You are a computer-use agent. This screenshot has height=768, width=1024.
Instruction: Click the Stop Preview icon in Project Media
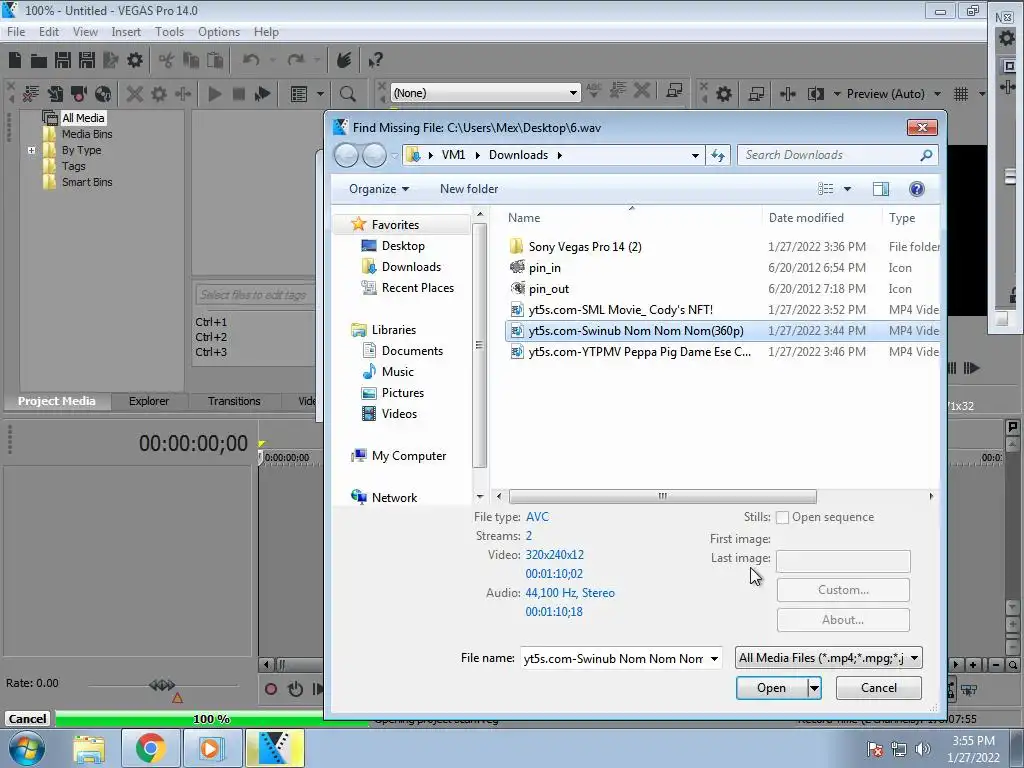click(x=238, y=94)
